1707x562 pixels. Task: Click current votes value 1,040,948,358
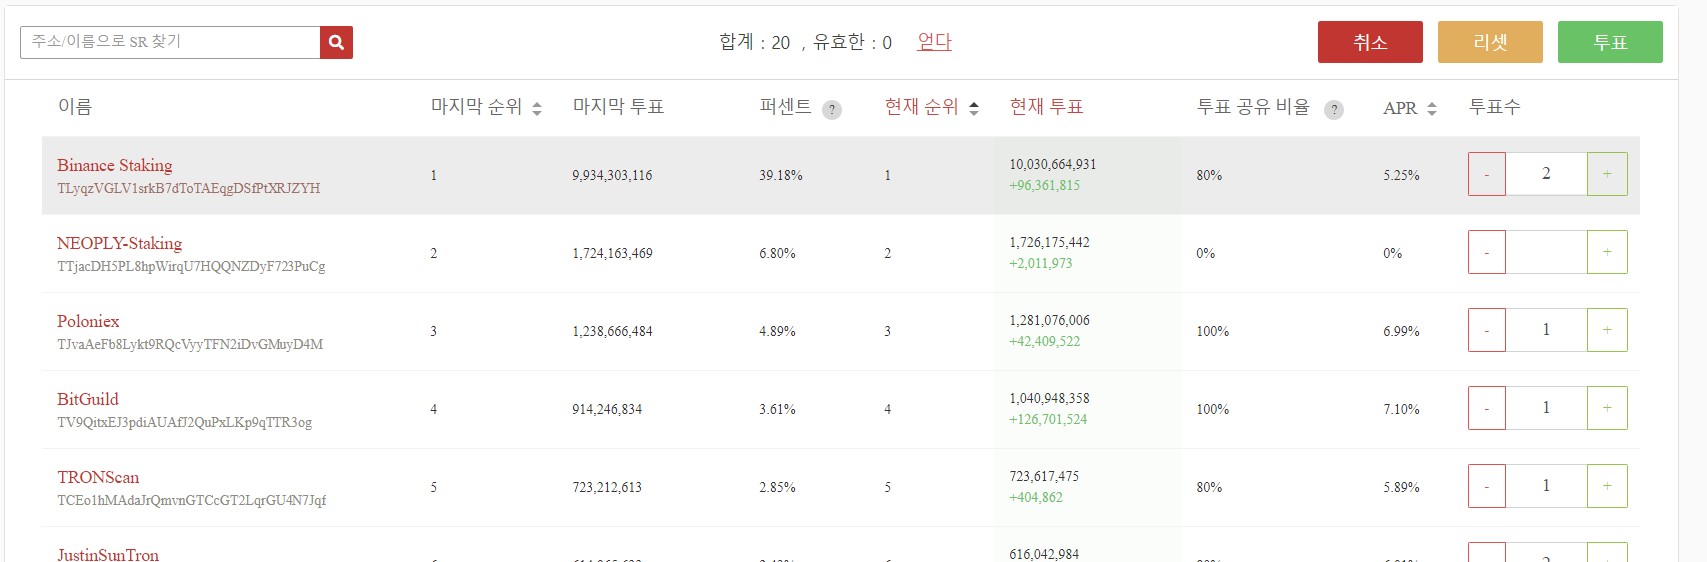click(1050, 398)
